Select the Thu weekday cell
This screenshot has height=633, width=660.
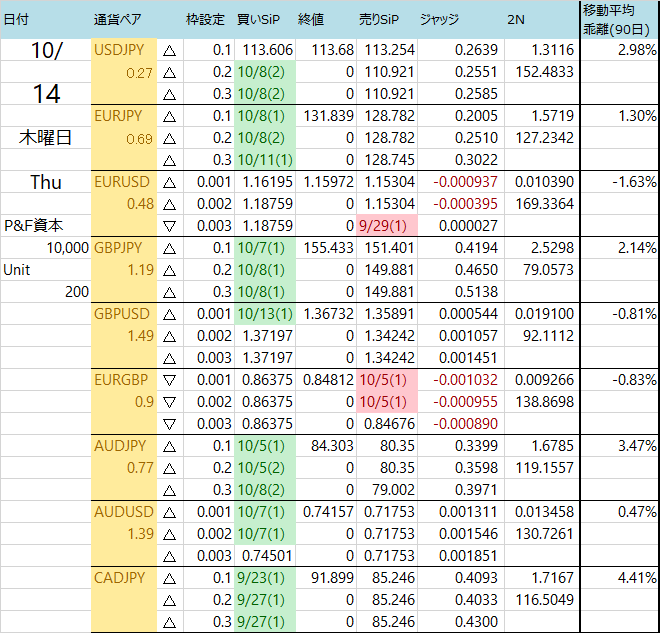[45, 182]
